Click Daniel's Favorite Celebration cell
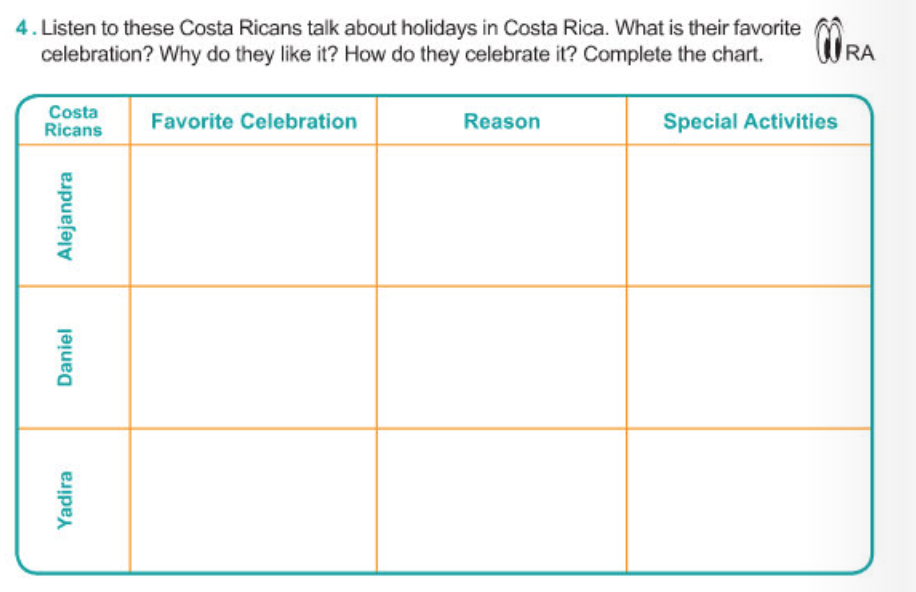 (253, 357)
